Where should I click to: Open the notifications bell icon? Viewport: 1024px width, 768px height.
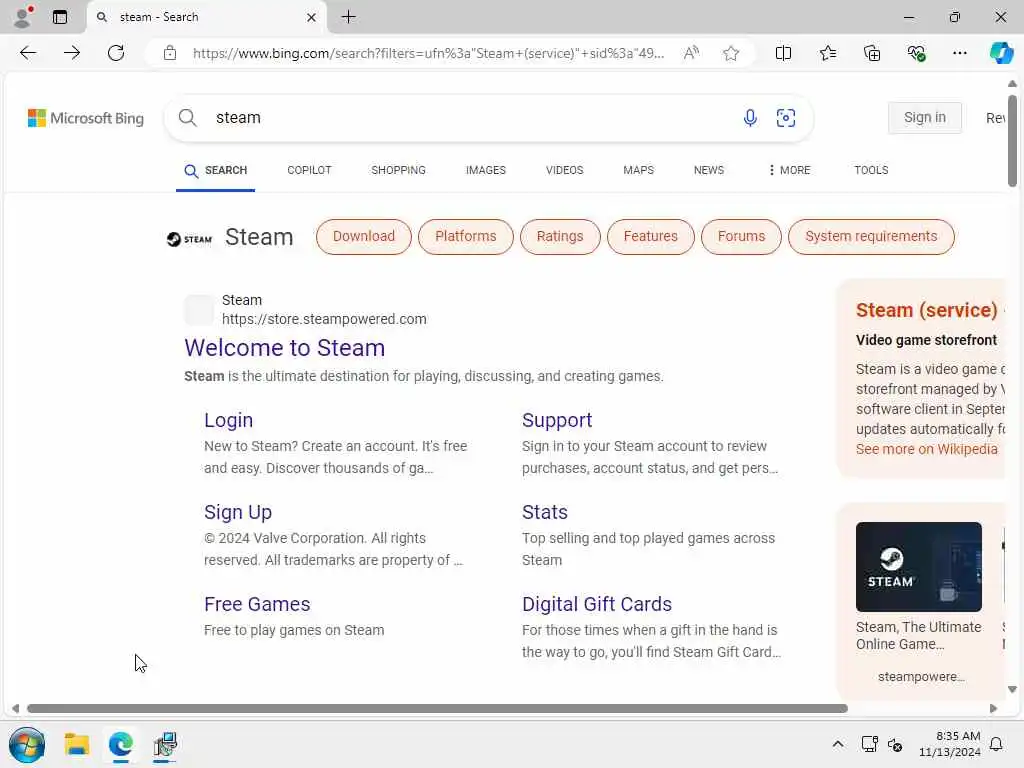(x=997, y=744)
